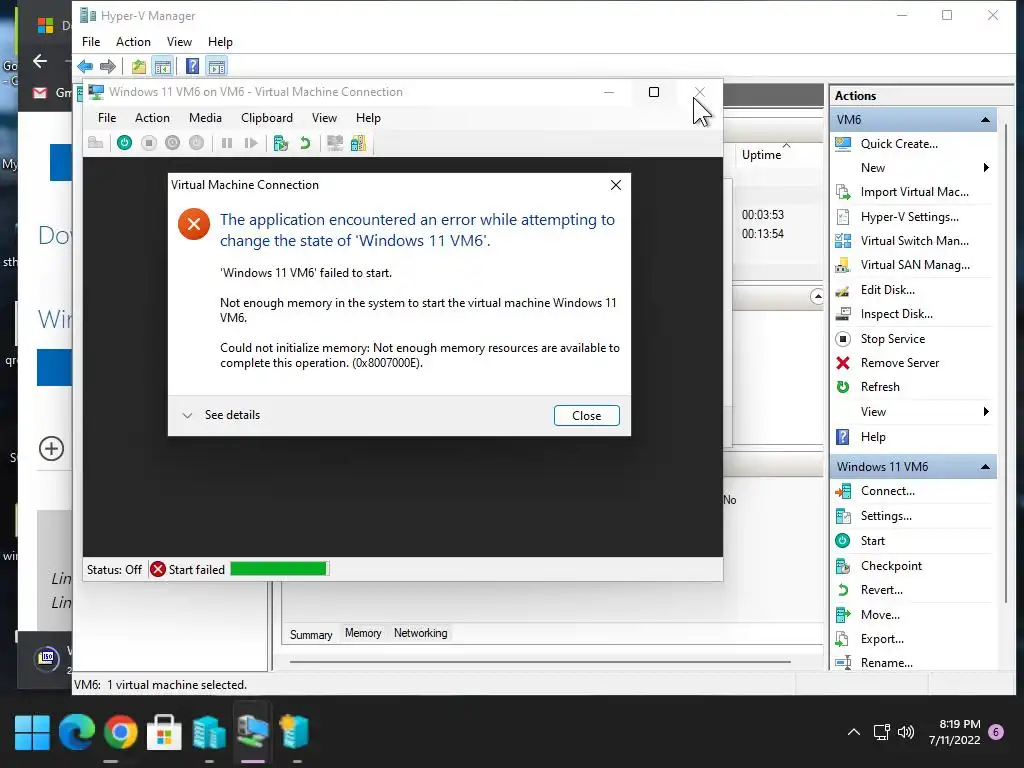Click the Back arrow in Hyper-V Manager toolbar
1024x768 pixels.
click(x=85, y=66)
